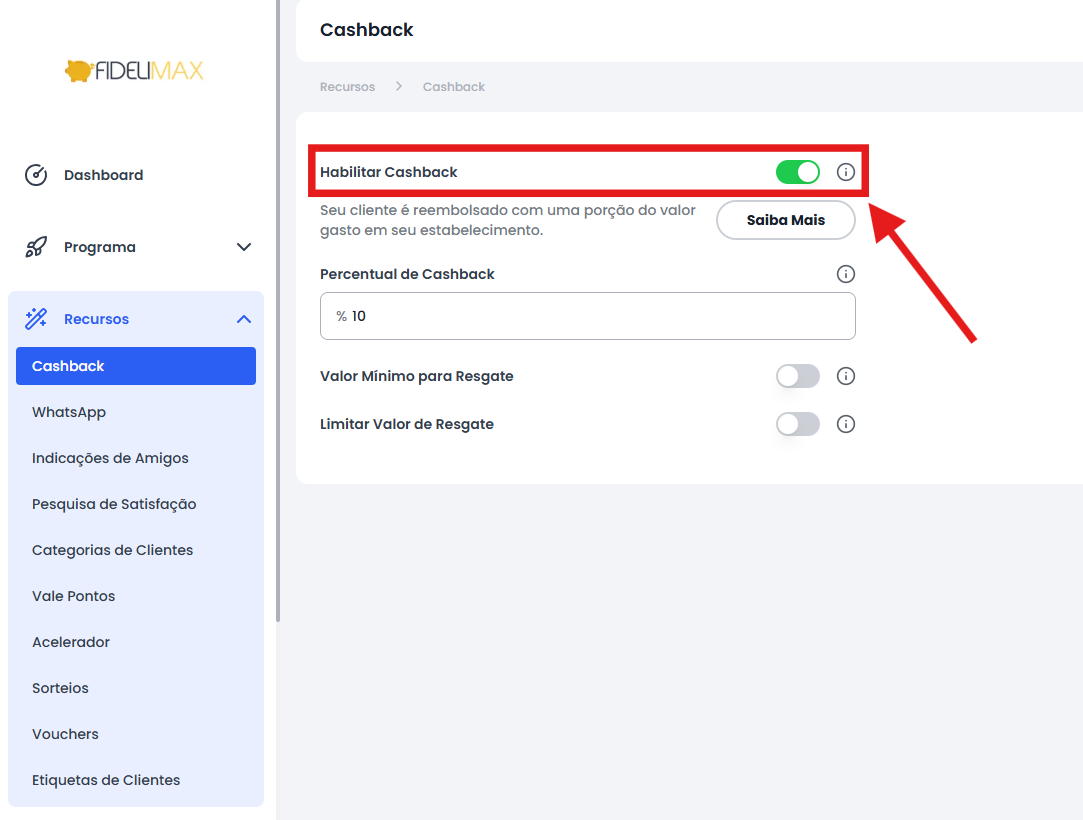Enable the Valor Mínimo para Resgate switch
1083x820 pixels.
798,376
